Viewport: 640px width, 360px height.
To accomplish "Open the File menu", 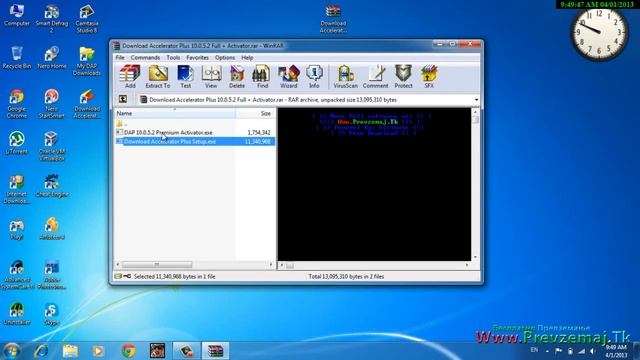I will [x=120, y=58].
